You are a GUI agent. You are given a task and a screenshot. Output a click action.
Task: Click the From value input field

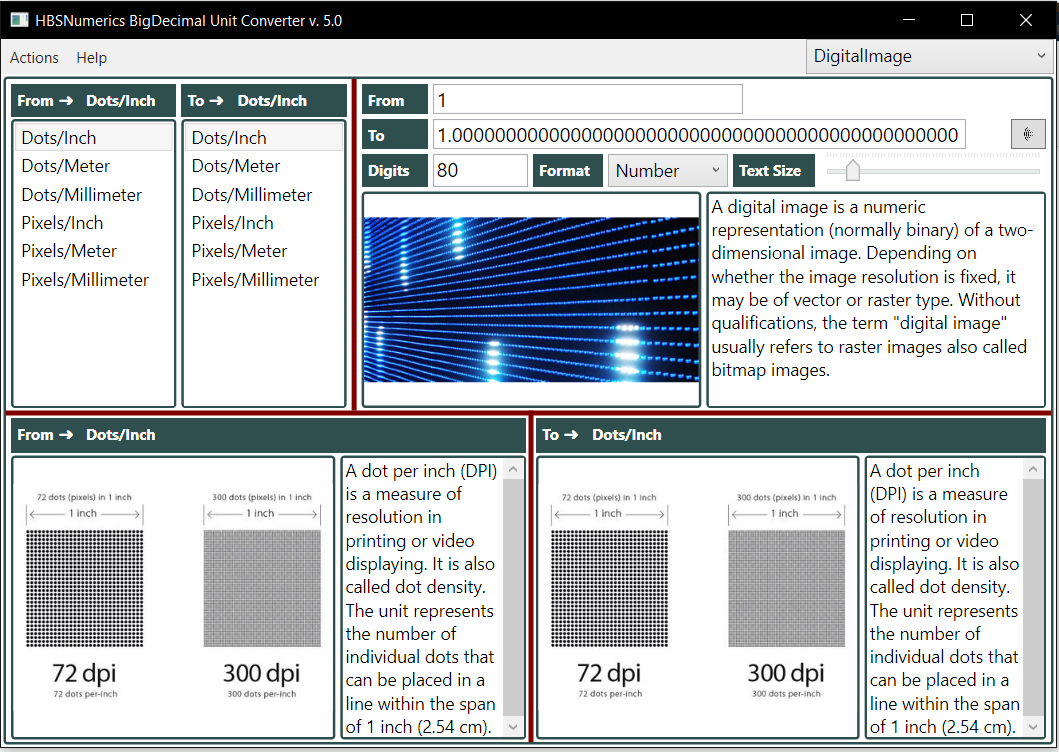tap(587, 99)
